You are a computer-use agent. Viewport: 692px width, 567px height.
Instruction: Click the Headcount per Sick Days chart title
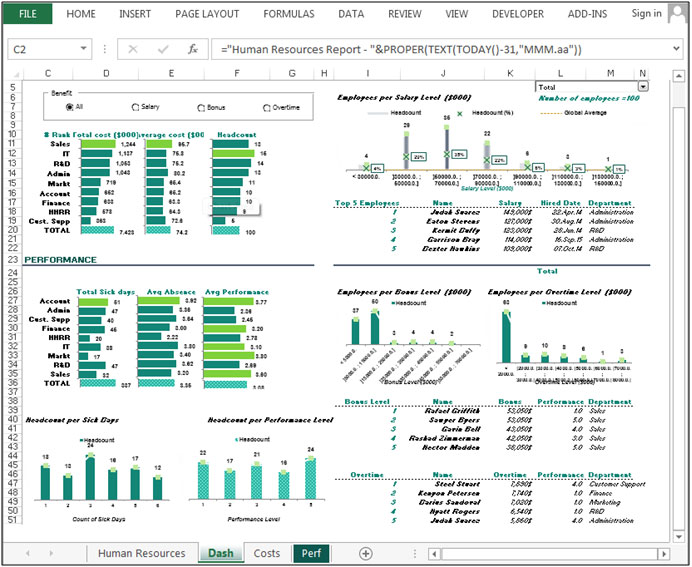tap(72, 420)
